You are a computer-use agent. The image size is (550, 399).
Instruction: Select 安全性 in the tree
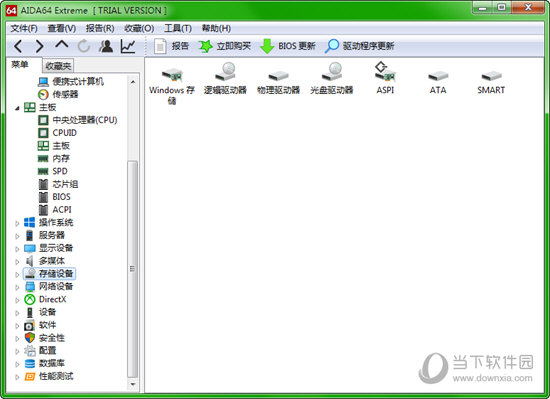click(x=52, y=338)
